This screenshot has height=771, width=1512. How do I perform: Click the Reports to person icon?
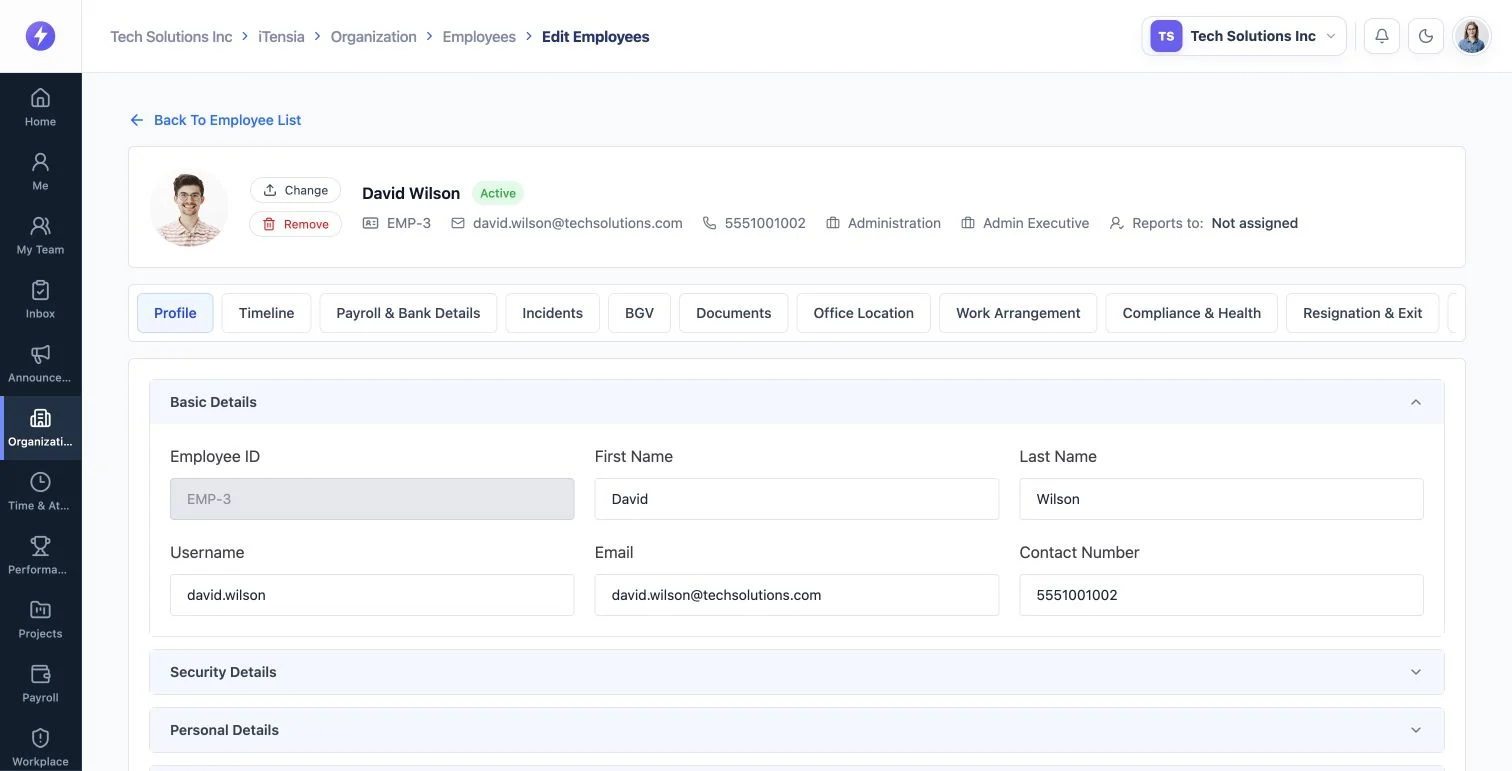point(1117,223)
